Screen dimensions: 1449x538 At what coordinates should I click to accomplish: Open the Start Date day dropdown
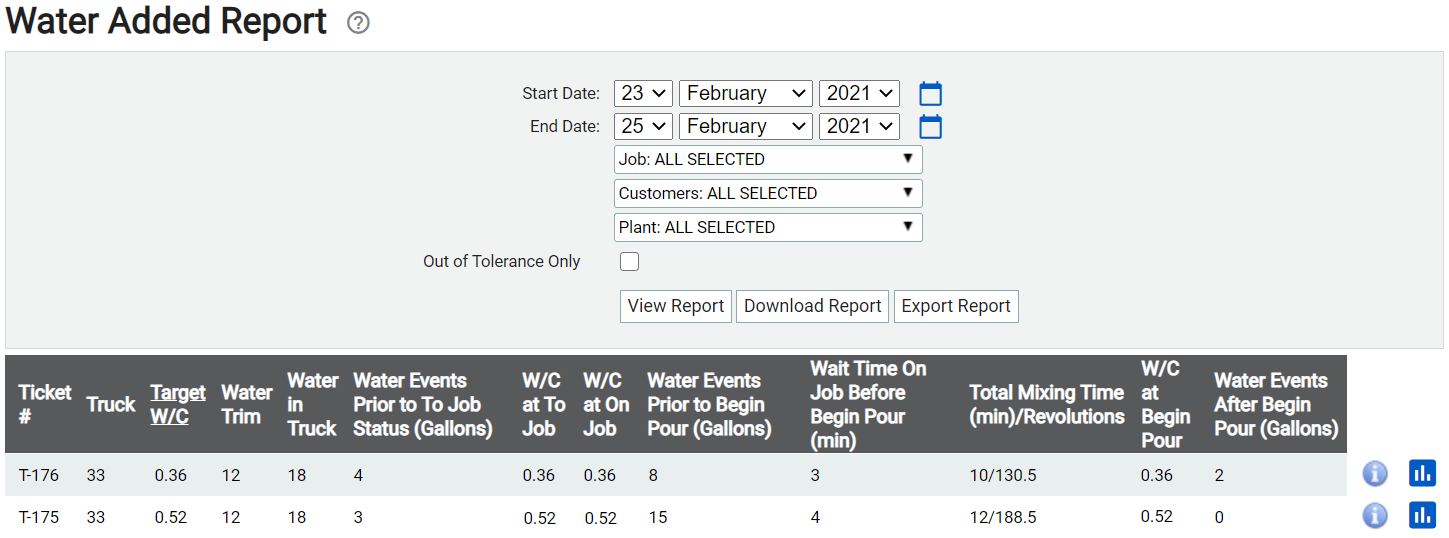pos(643,93)
